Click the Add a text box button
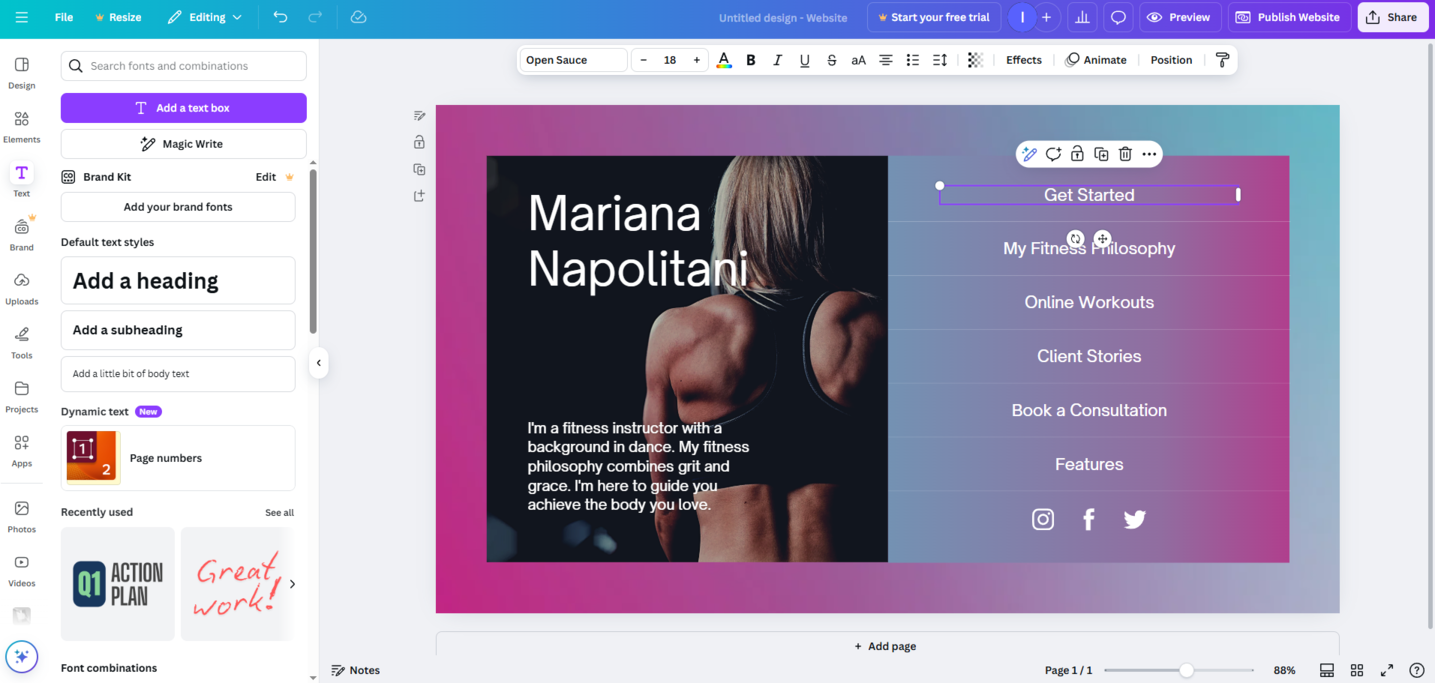The height and width of the screenshot is (683, 1435). pos(183,108)
